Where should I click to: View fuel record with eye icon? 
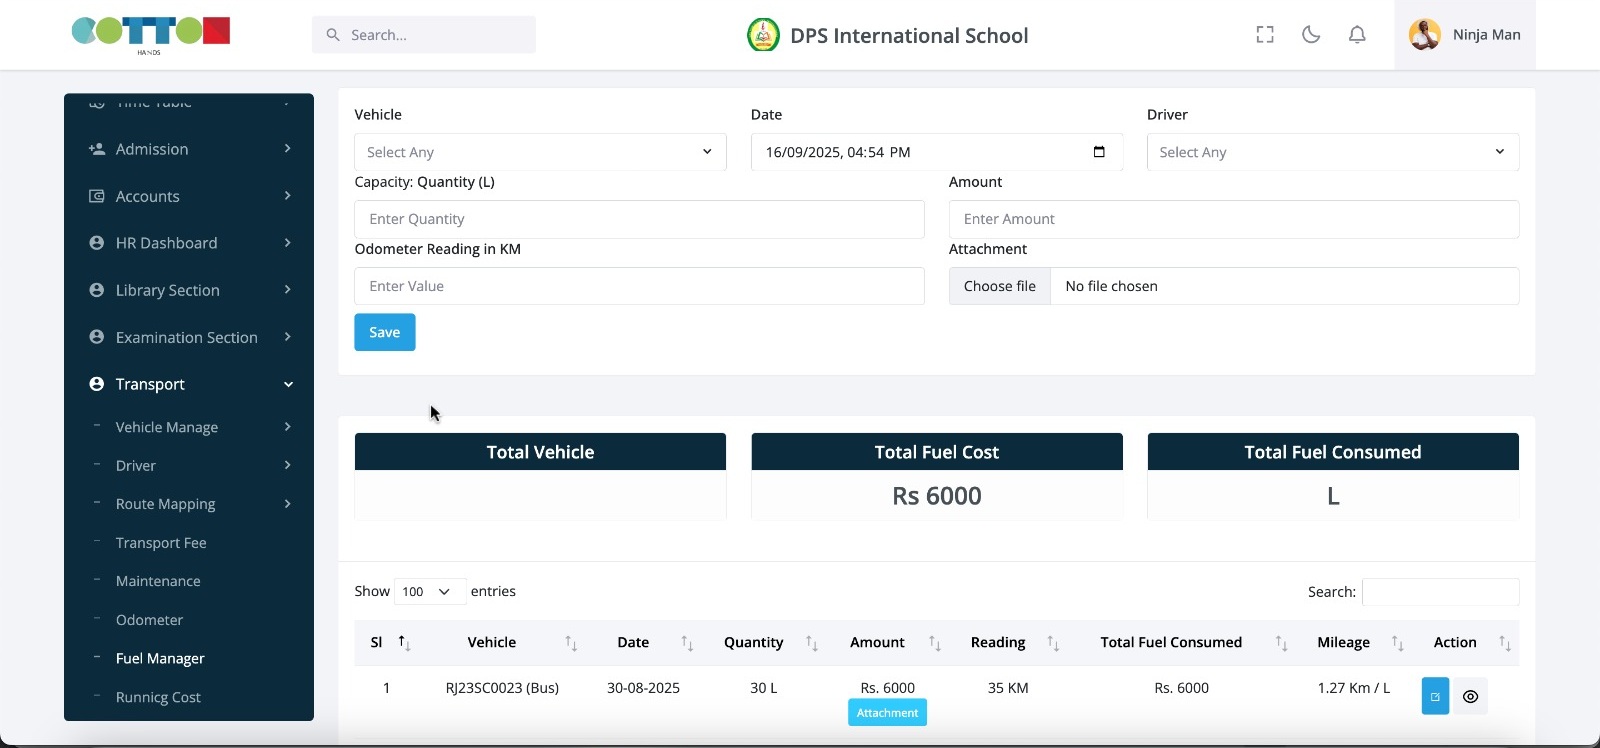(x=1470, y=696)
